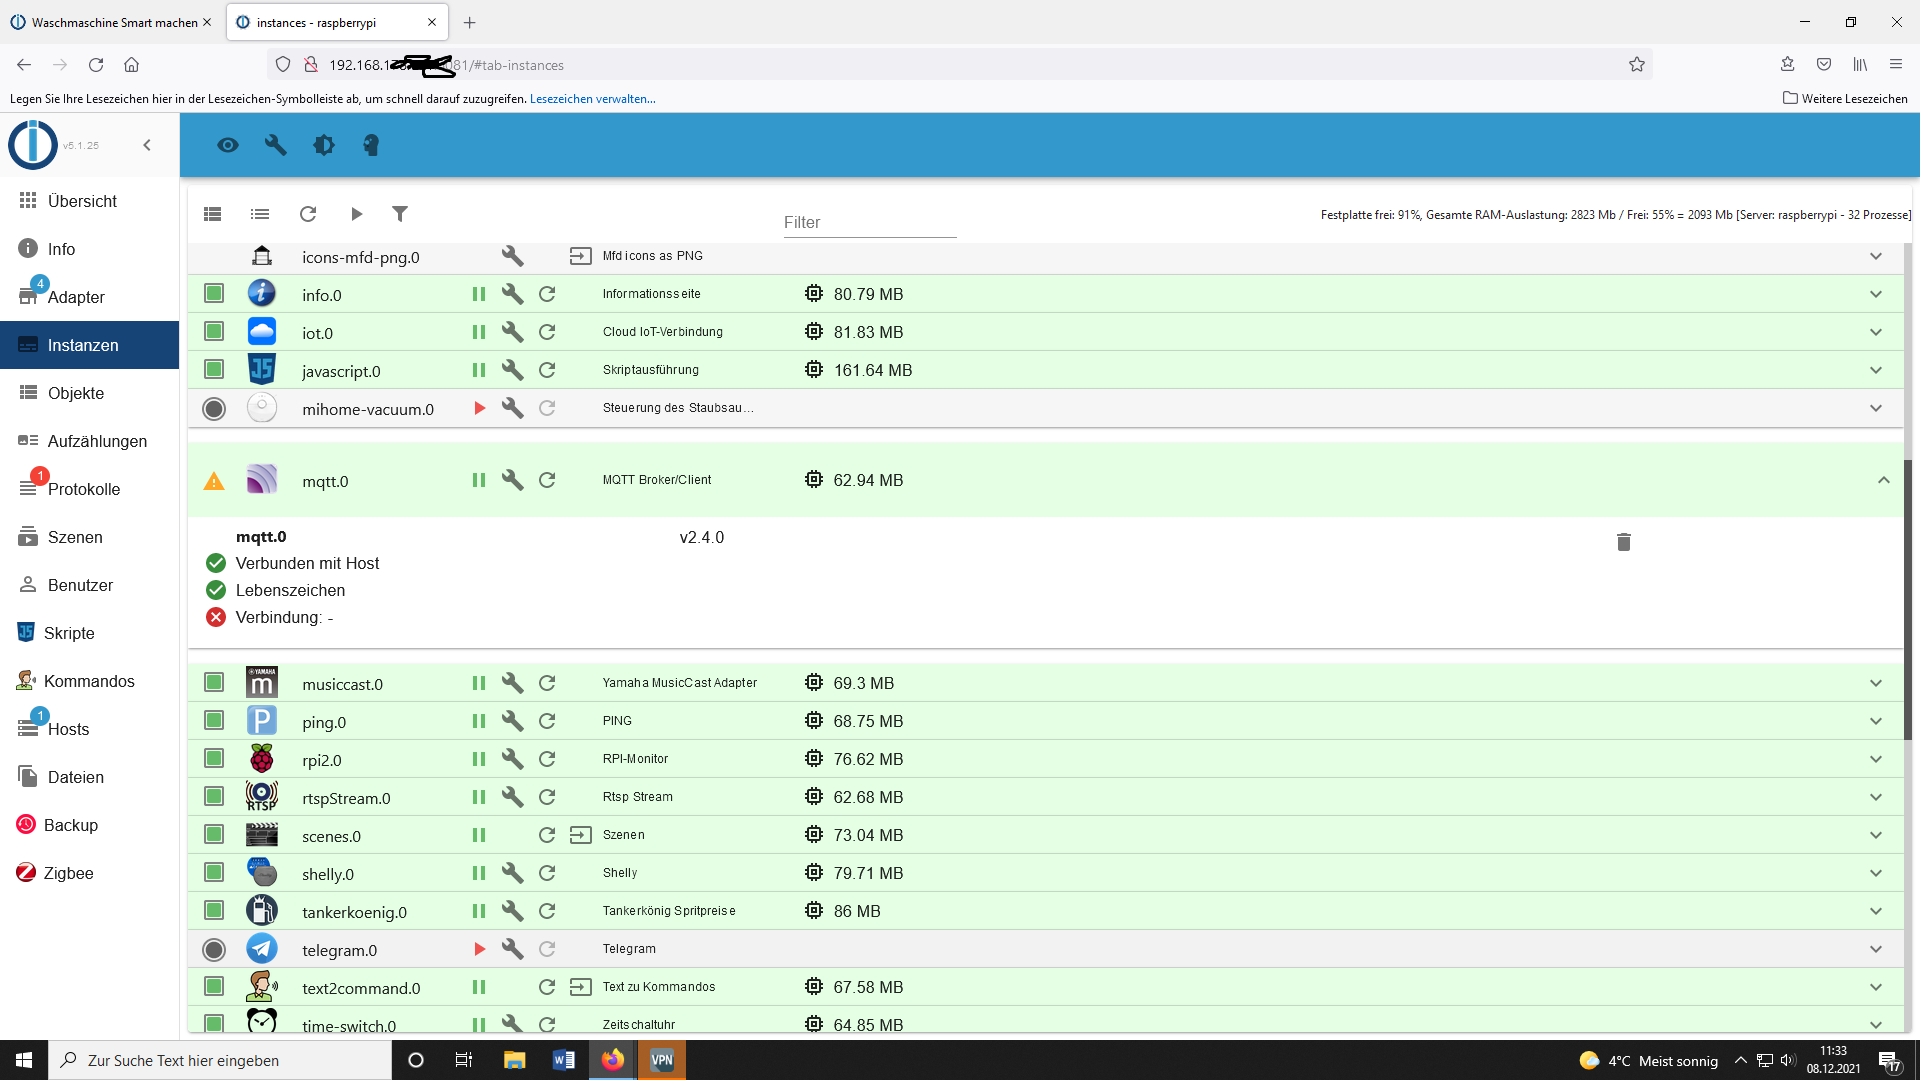This screenshot has width=1920, height=1080.
Task: Open the filter funnel icon
Action: 400,214
